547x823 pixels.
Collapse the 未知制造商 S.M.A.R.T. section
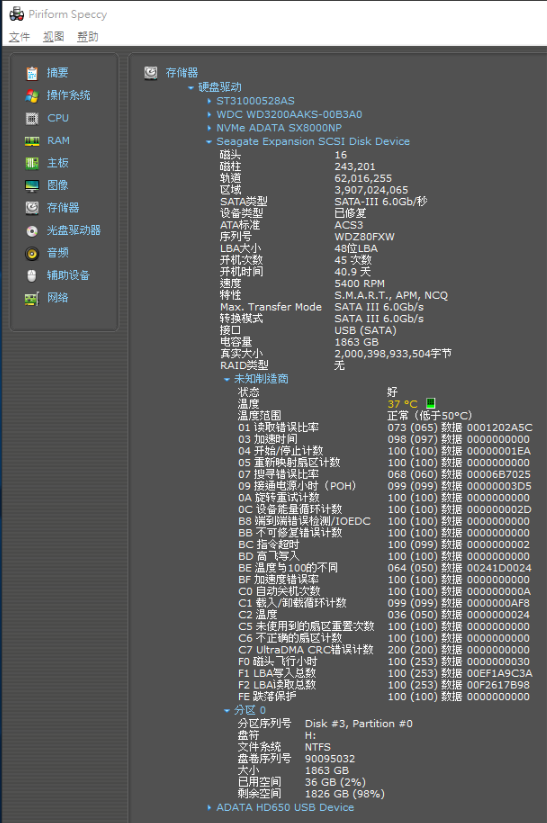[226, 379]
